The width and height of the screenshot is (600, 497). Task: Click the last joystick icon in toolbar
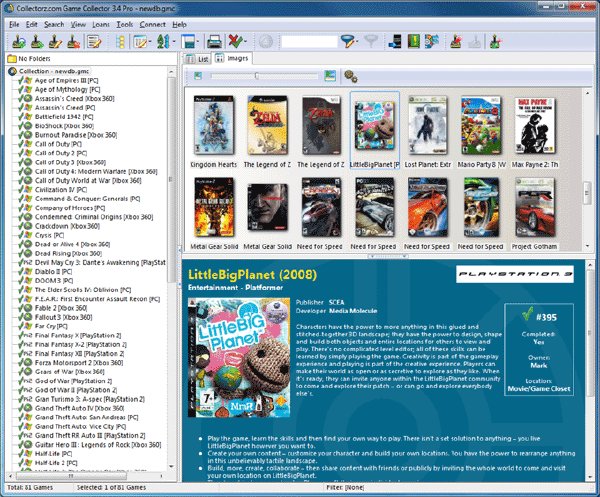coord(495,41)
